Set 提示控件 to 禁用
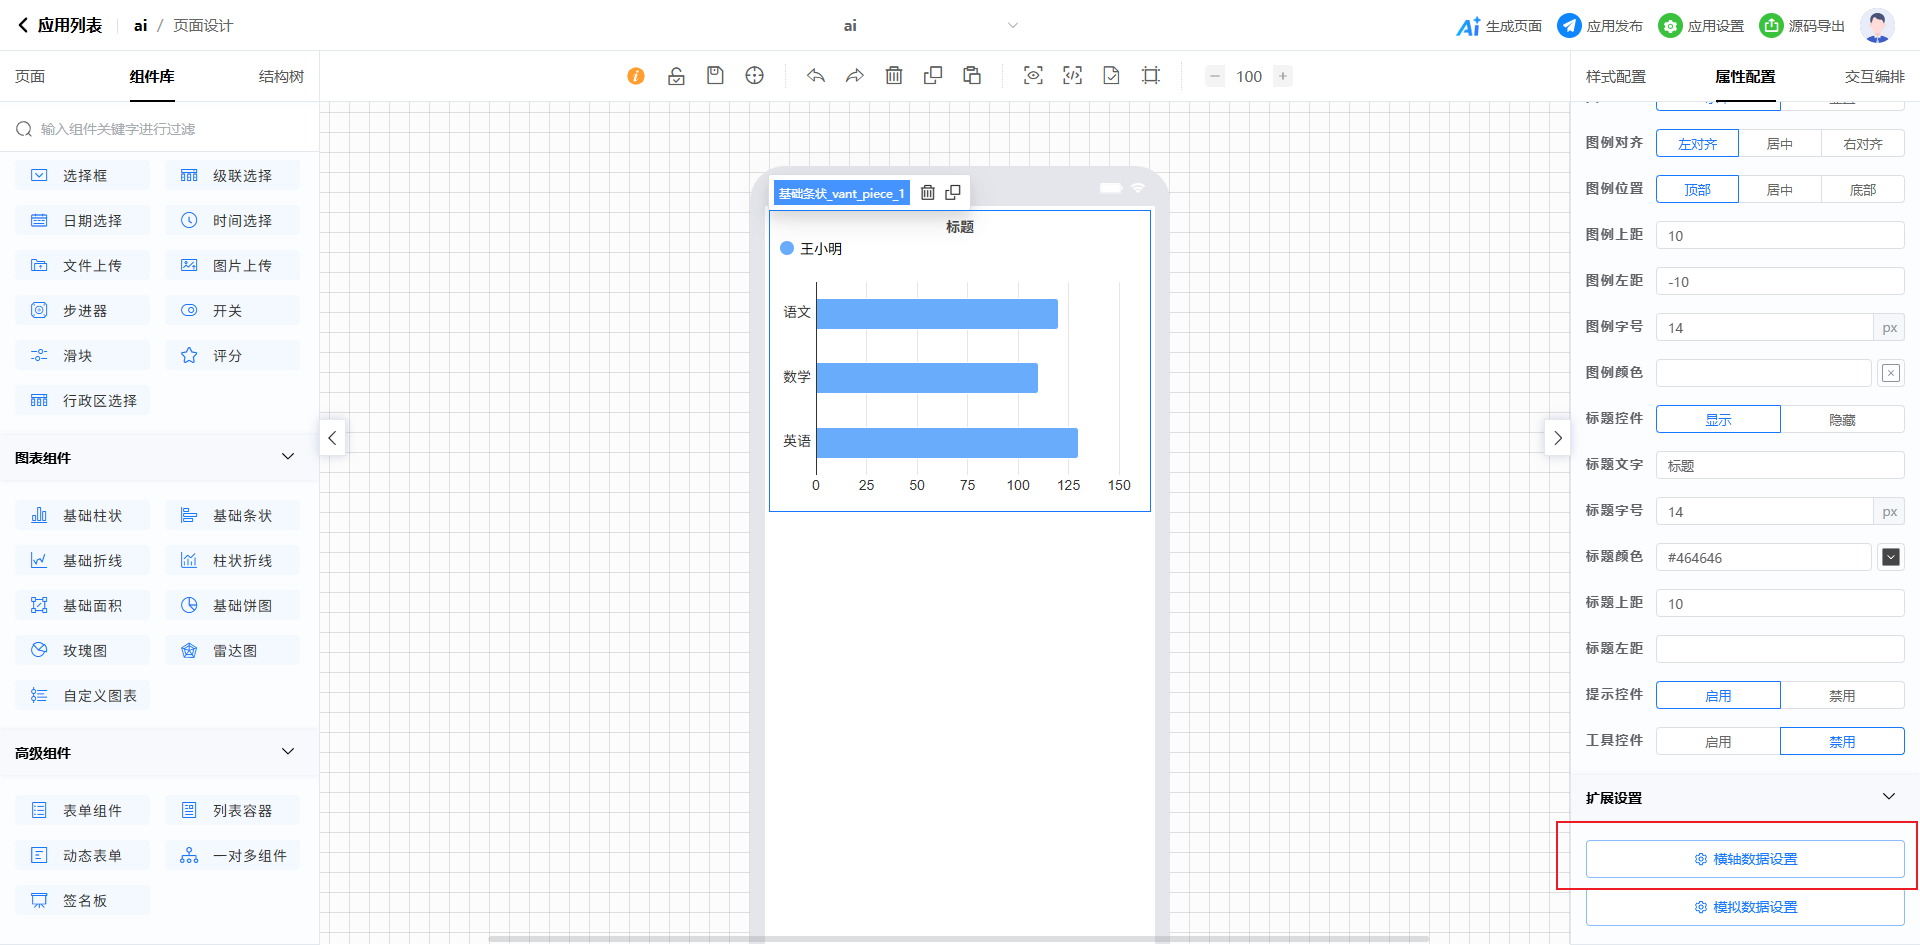This screenshot has height=945, width=1920. (x=1842, y=696)
